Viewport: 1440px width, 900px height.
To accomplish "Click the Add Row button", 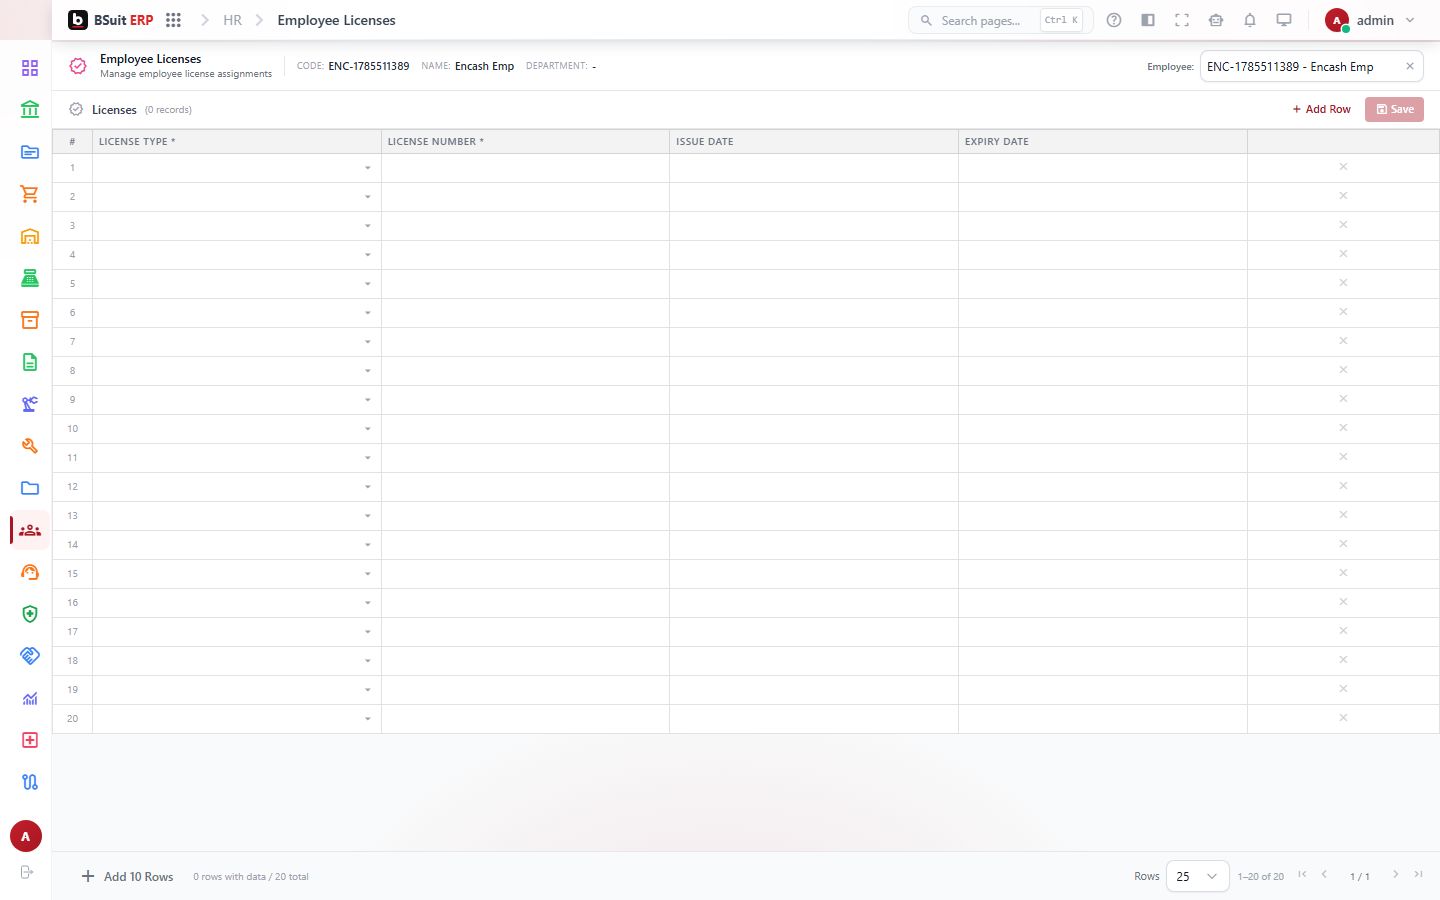I will tap(1321, 109).
